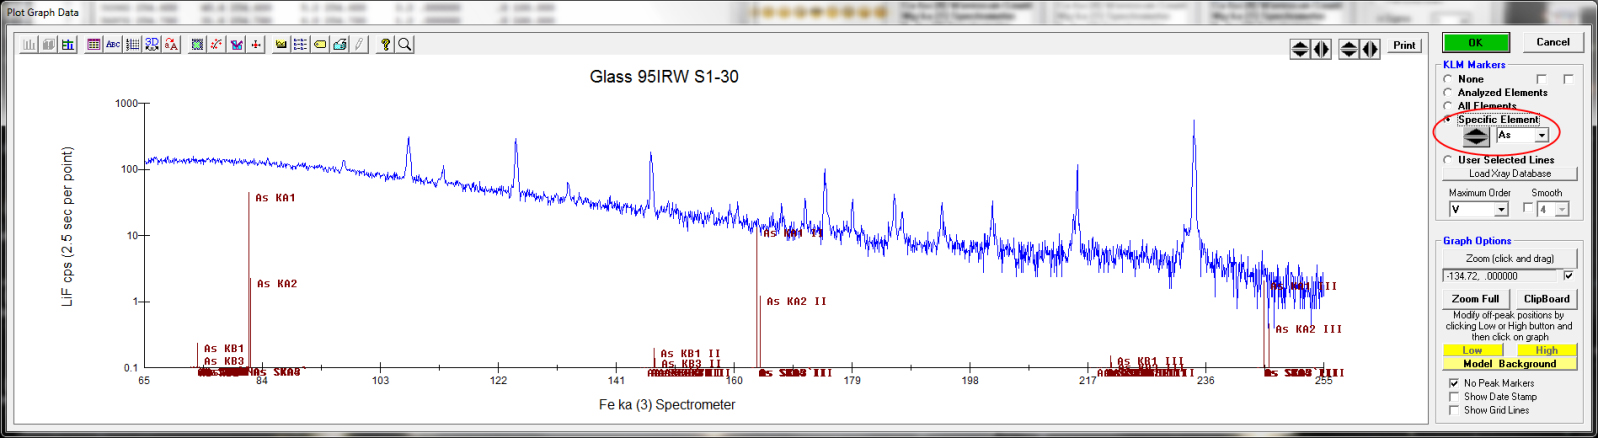
Task: Click the font size change icon
Action: coord(171,45)
